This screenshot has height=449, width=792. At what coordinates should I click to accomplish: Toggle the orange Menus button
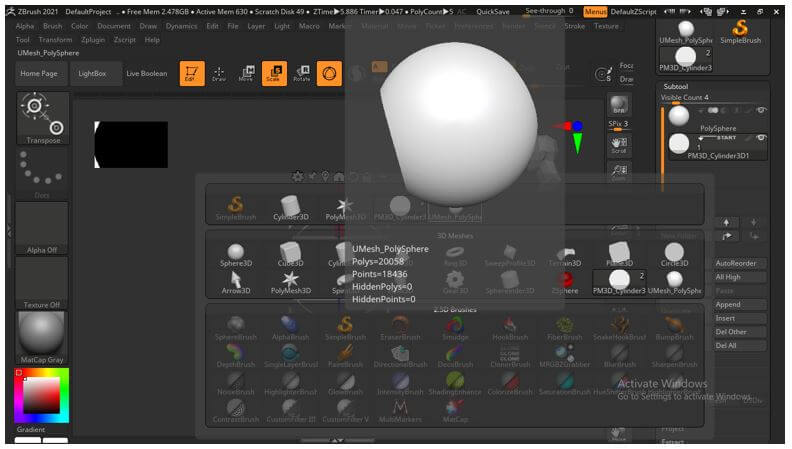[595, 11]
